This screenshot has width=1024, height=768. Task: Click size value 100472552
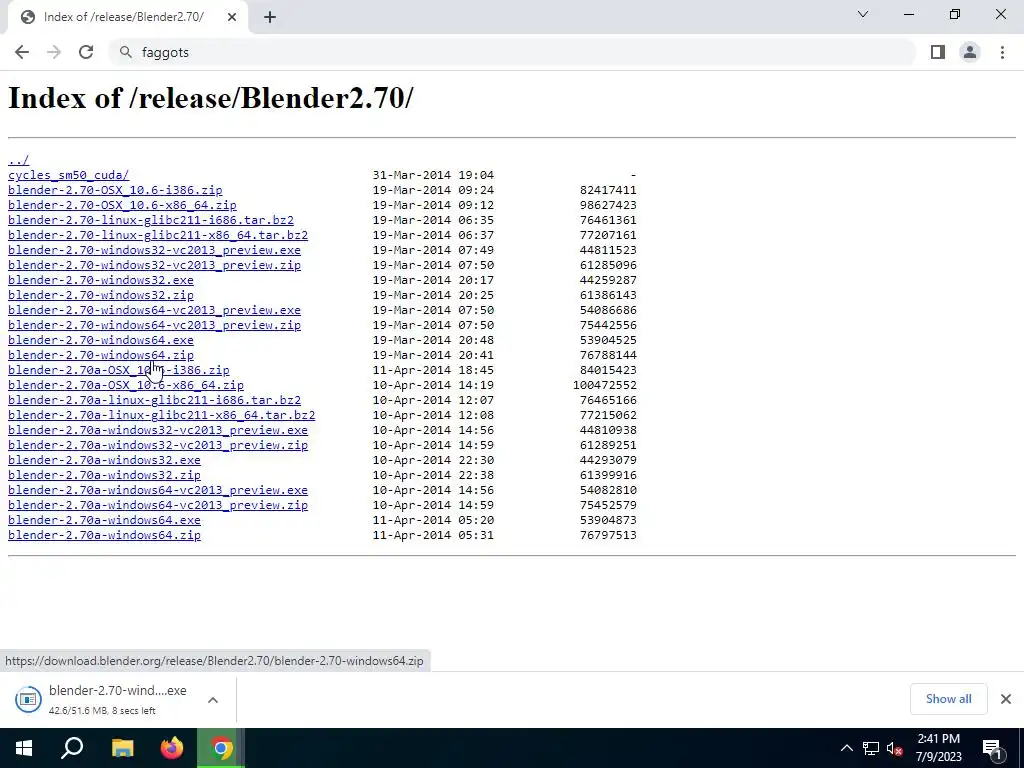pos(605,385)
